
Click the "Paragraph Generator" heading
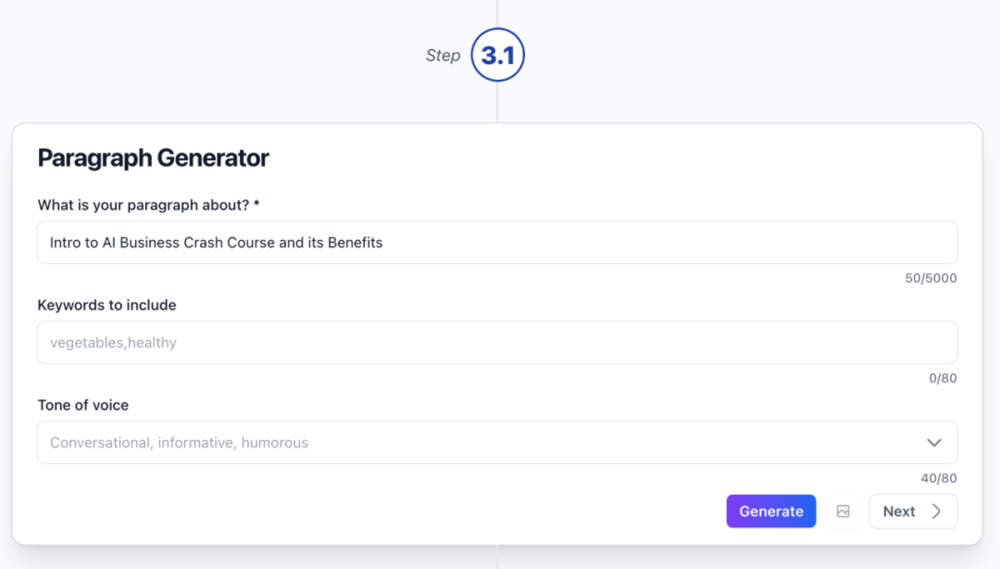[153, 158]
